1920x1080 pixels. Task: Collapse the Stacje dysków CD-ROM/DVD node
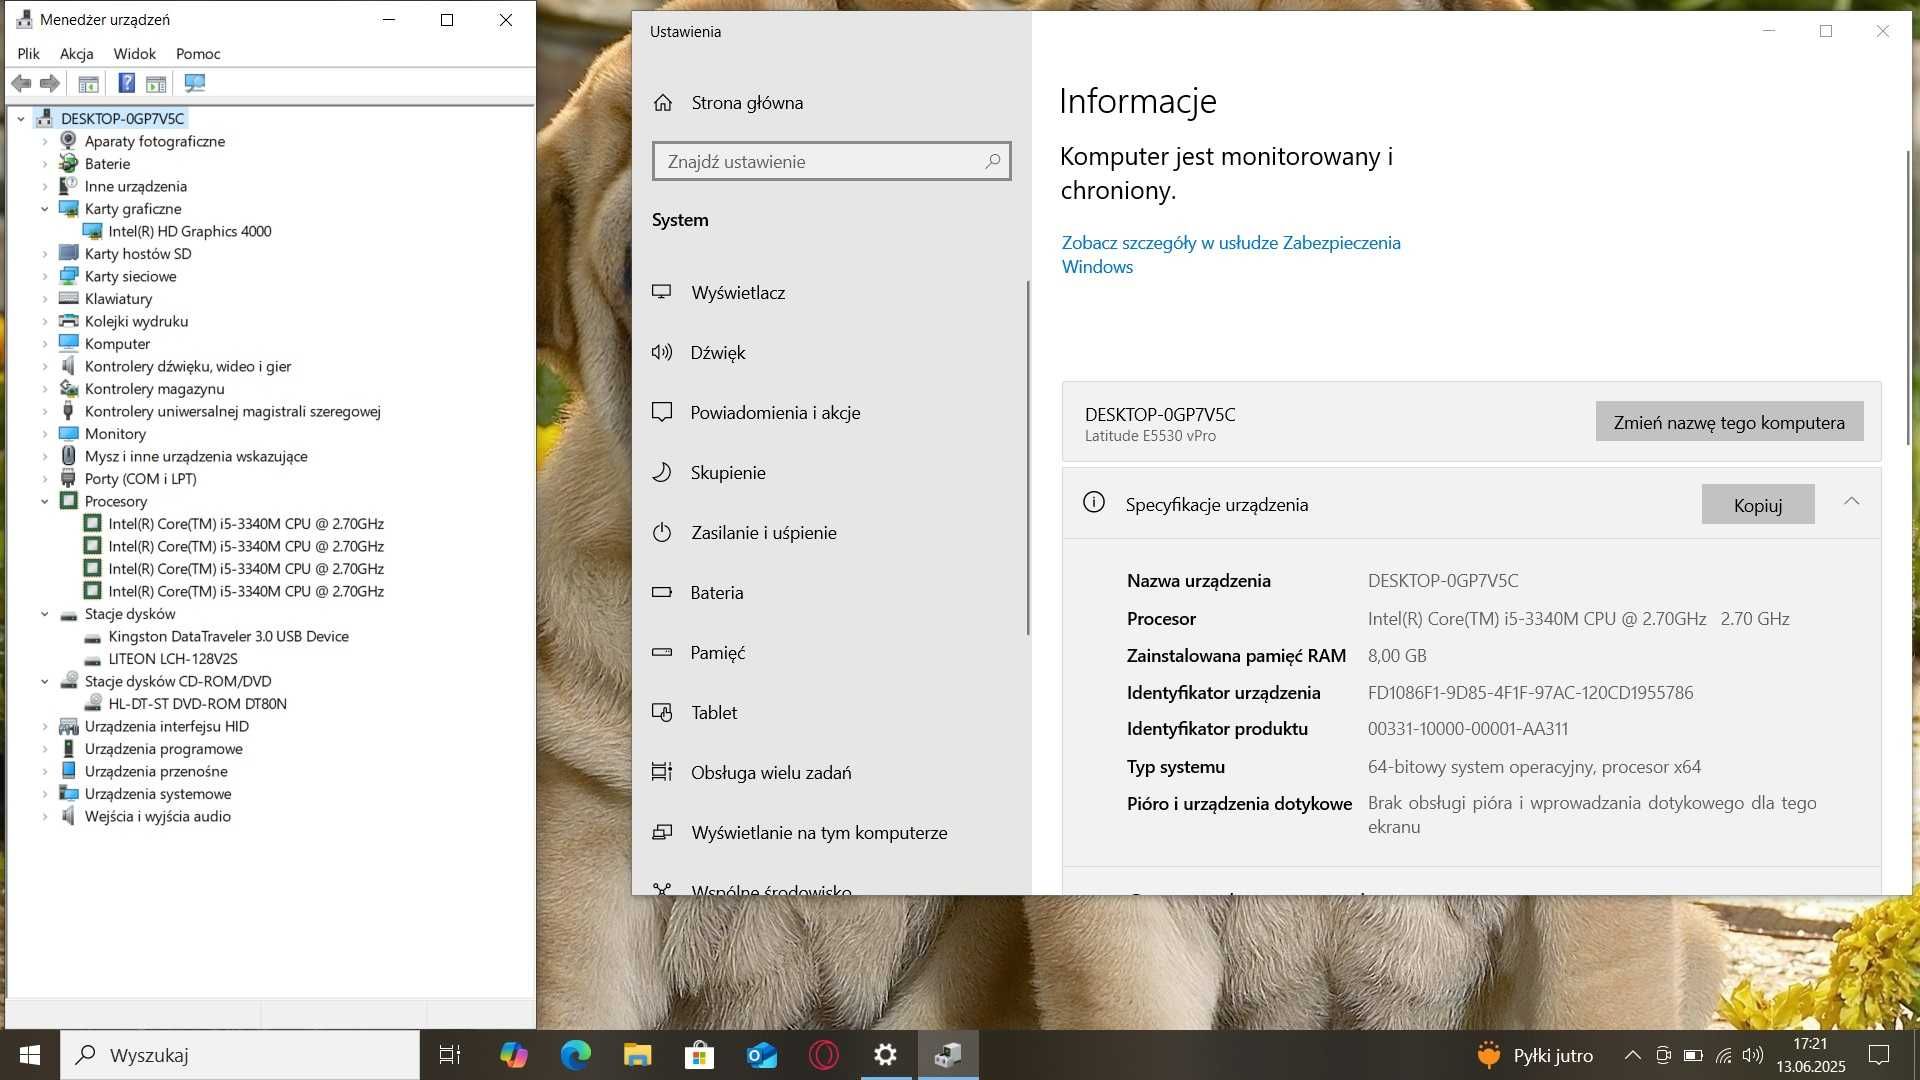44,681
